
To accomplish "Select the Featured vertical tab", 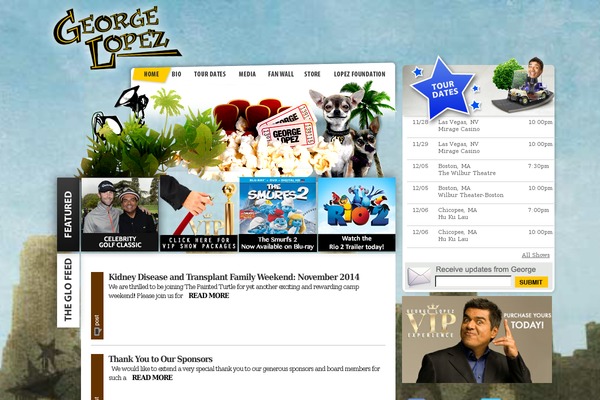I will coord(68,214).
